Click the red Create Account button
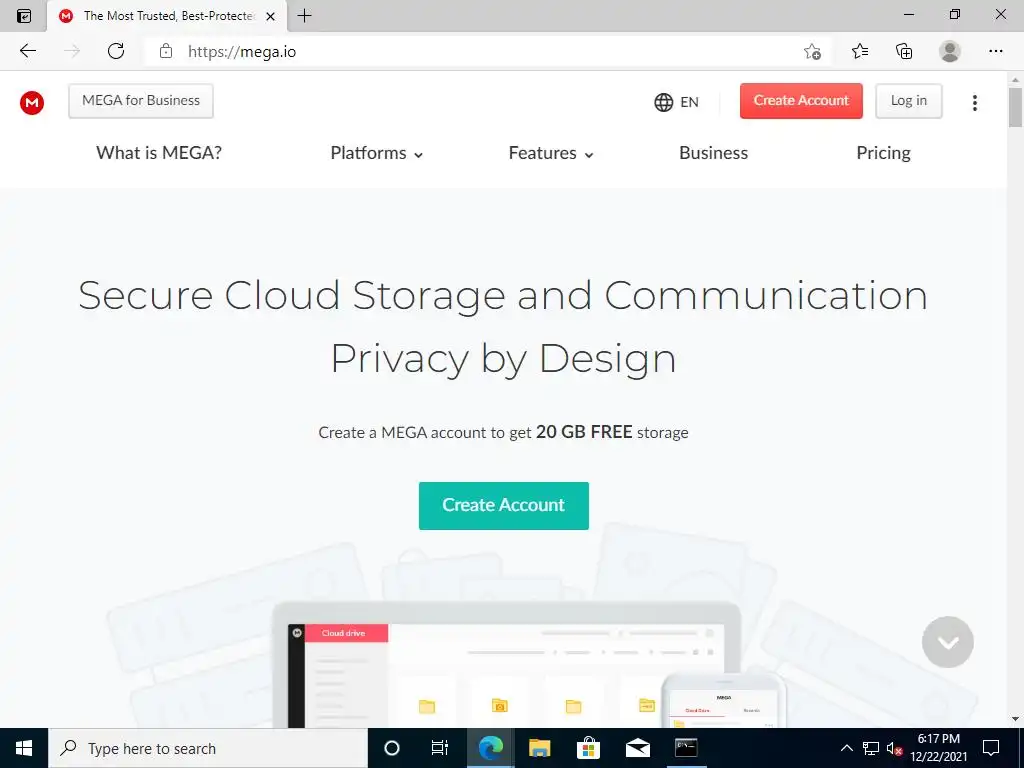Screen dimensions: 1024x768 801,101
